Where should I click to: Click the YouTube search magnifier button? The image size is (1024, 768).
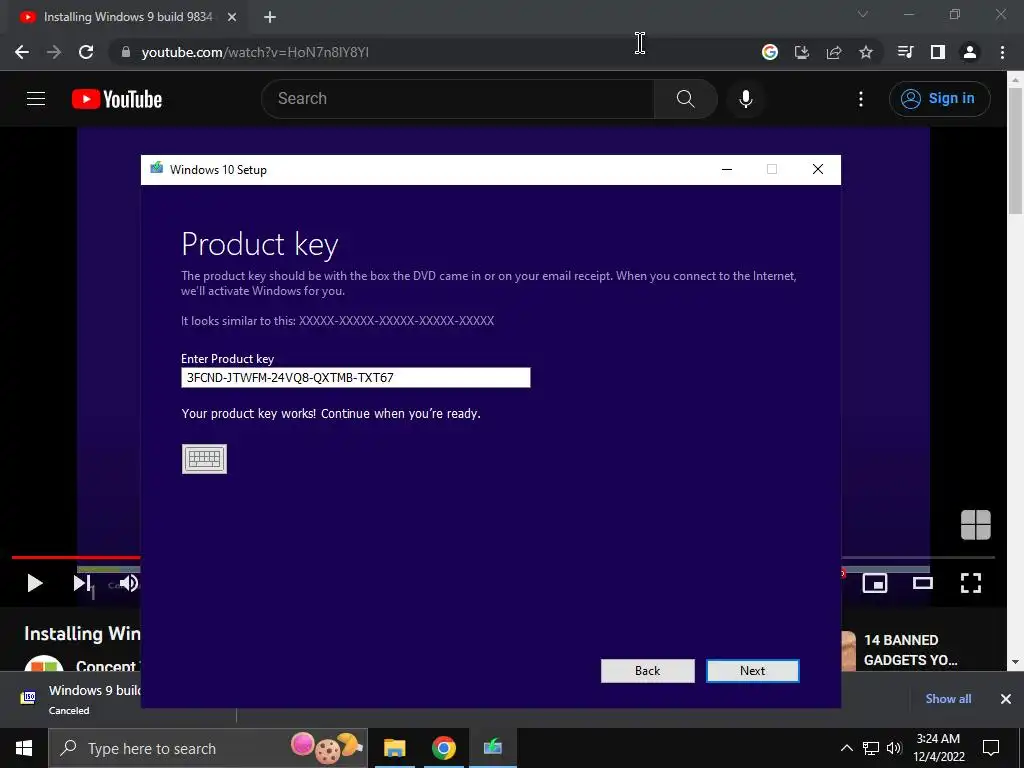686,99
